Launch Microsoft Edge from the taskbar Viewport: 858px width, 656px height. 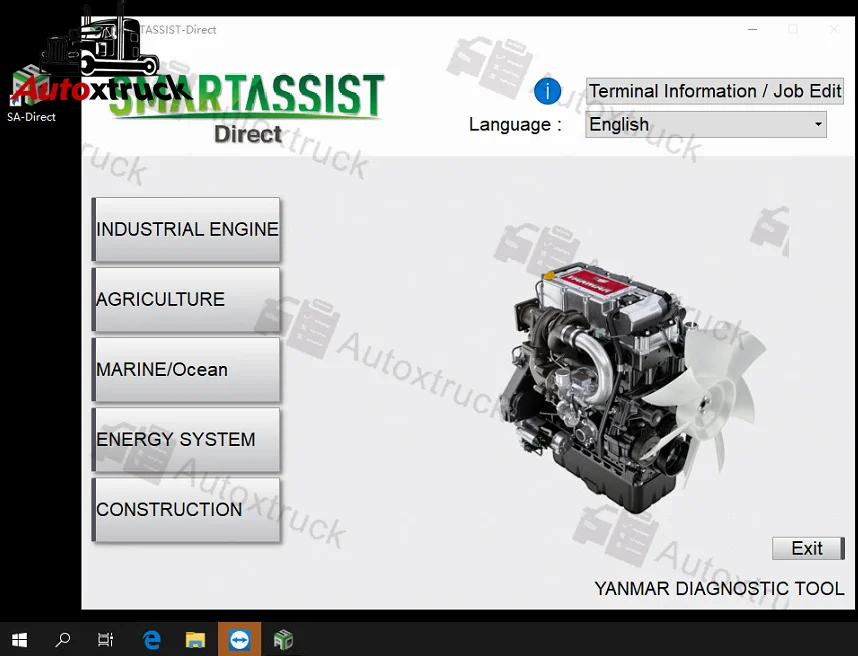pyautogui.click(x=151, y=639)
